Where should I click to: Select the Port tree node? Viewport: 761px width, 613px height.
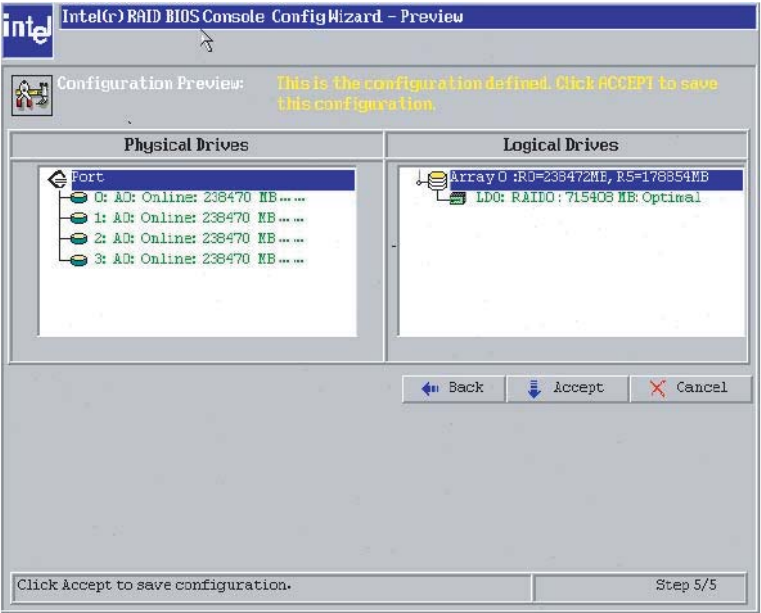tap(213, 179)
